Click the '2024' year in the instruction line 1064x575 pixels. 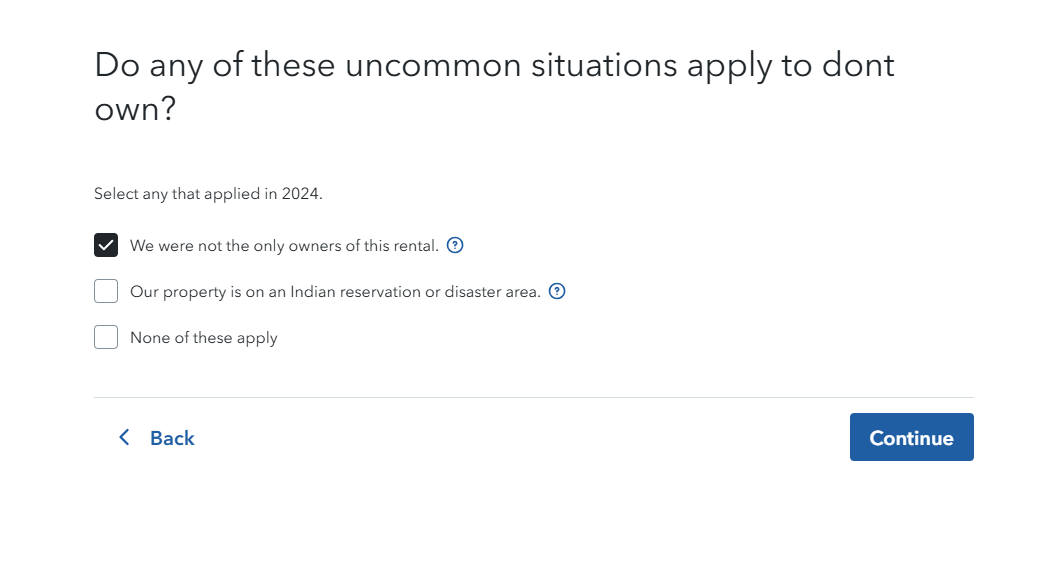300,193
